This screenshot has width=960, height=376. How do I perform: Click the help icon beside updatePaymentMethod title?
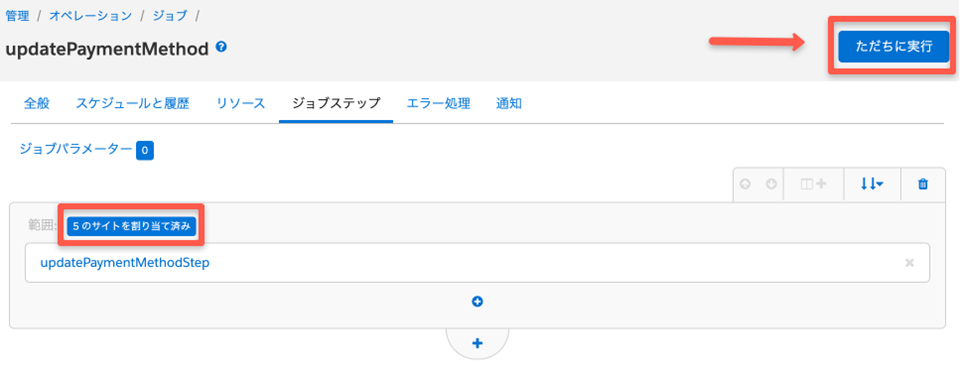pos(222,47)
